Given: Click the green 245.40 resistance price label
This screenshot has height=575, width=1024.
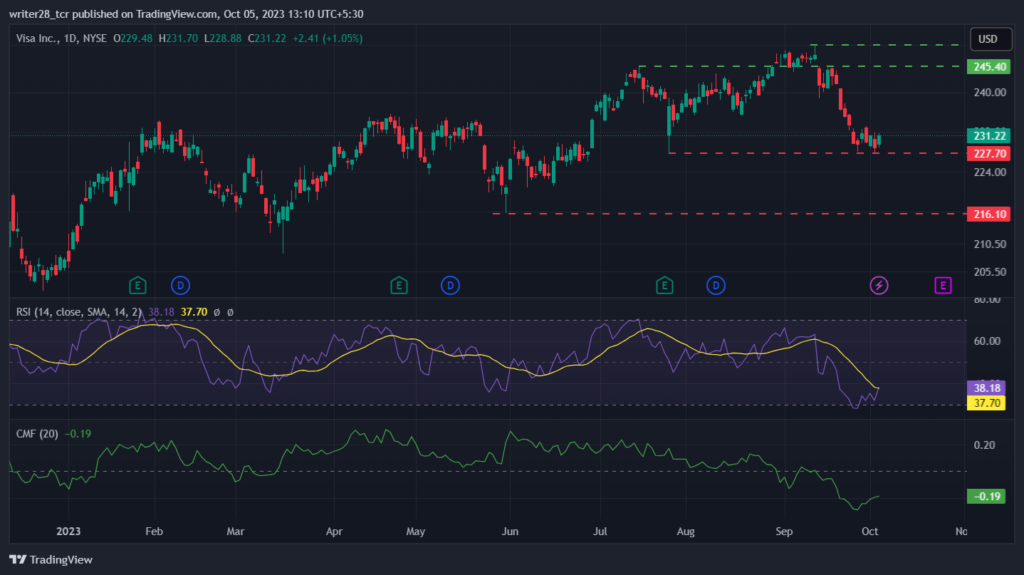Looking at the screenshot, I should [x=989, y=67].
